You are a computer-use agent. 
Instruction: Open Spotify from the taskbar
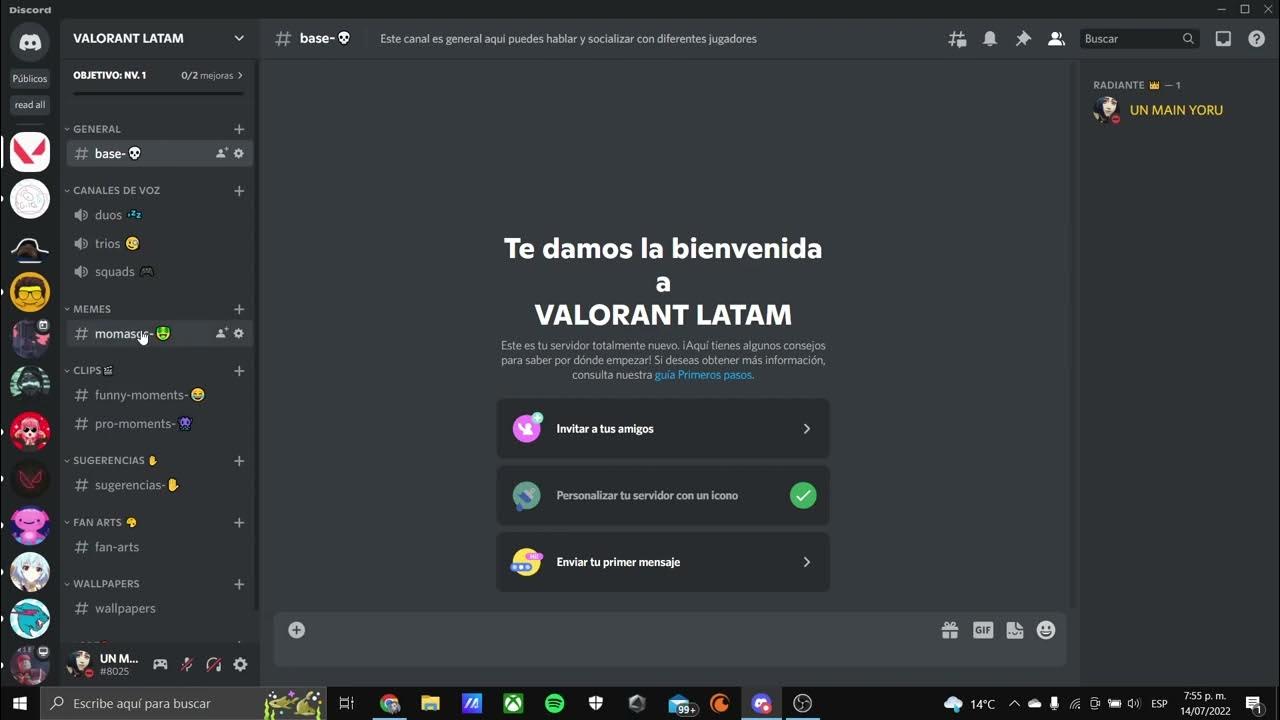(554, 704)
